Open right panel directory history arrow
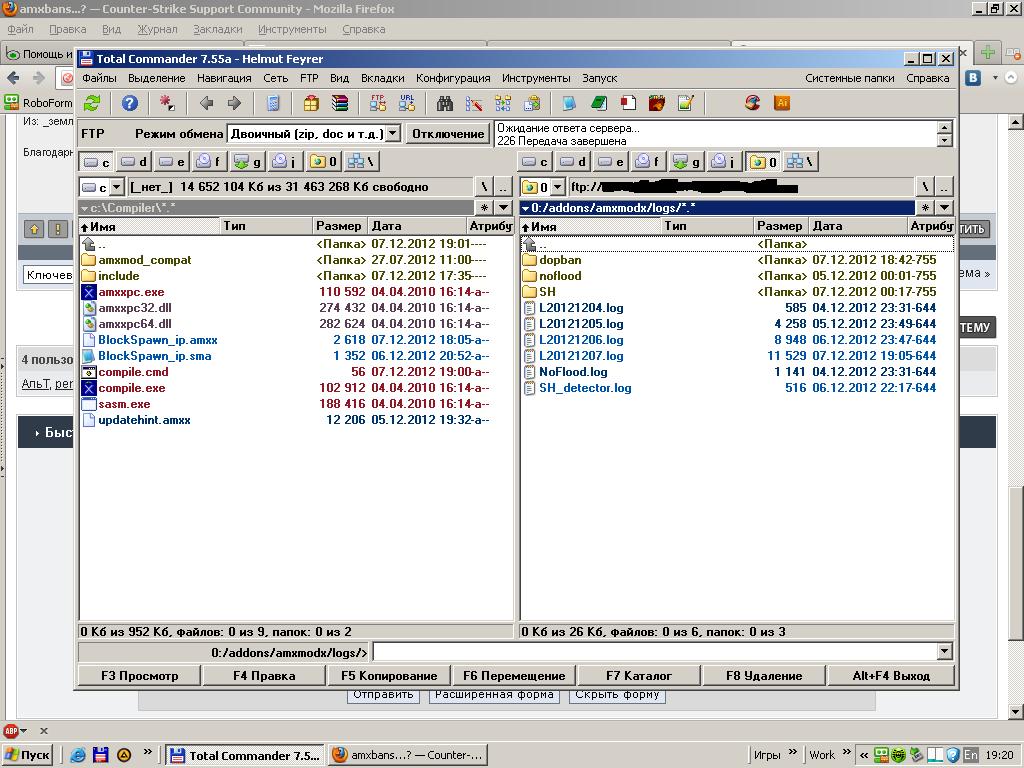This screenshot has width=1024, height=768. click(944, 208)
